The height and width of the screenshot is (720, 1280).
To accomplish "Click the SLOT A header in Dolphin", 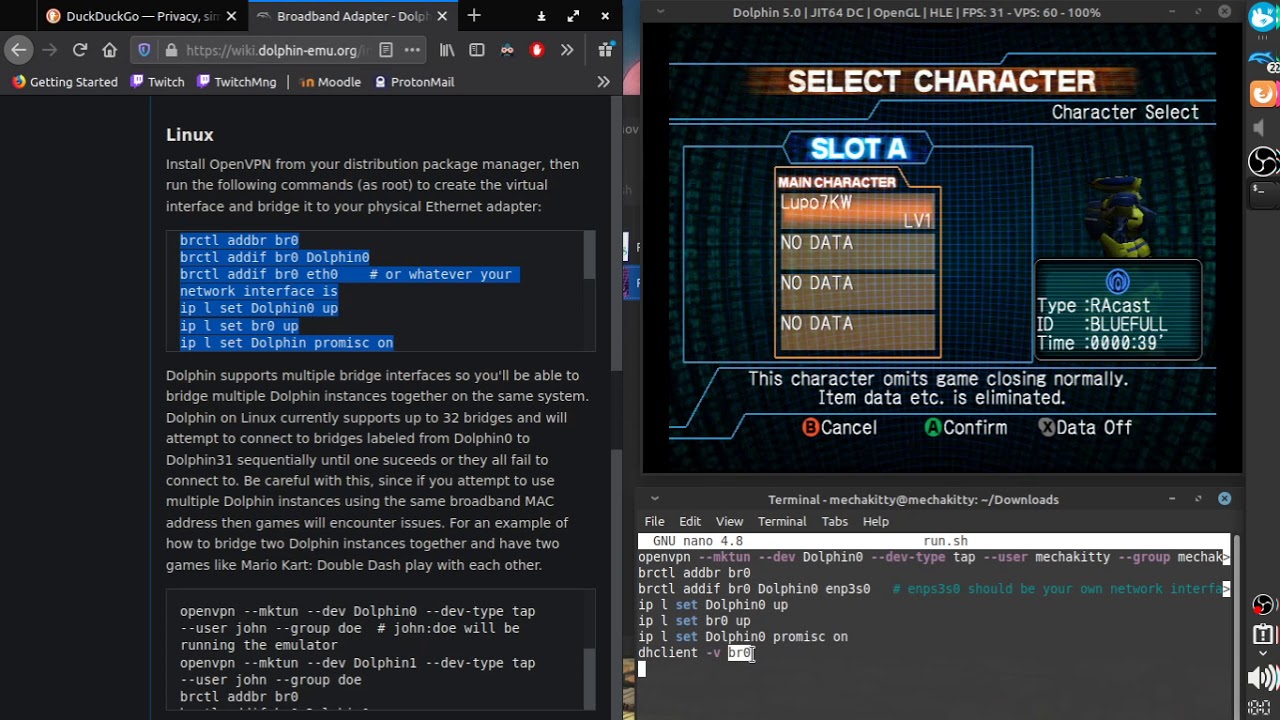I will point(858,149).
